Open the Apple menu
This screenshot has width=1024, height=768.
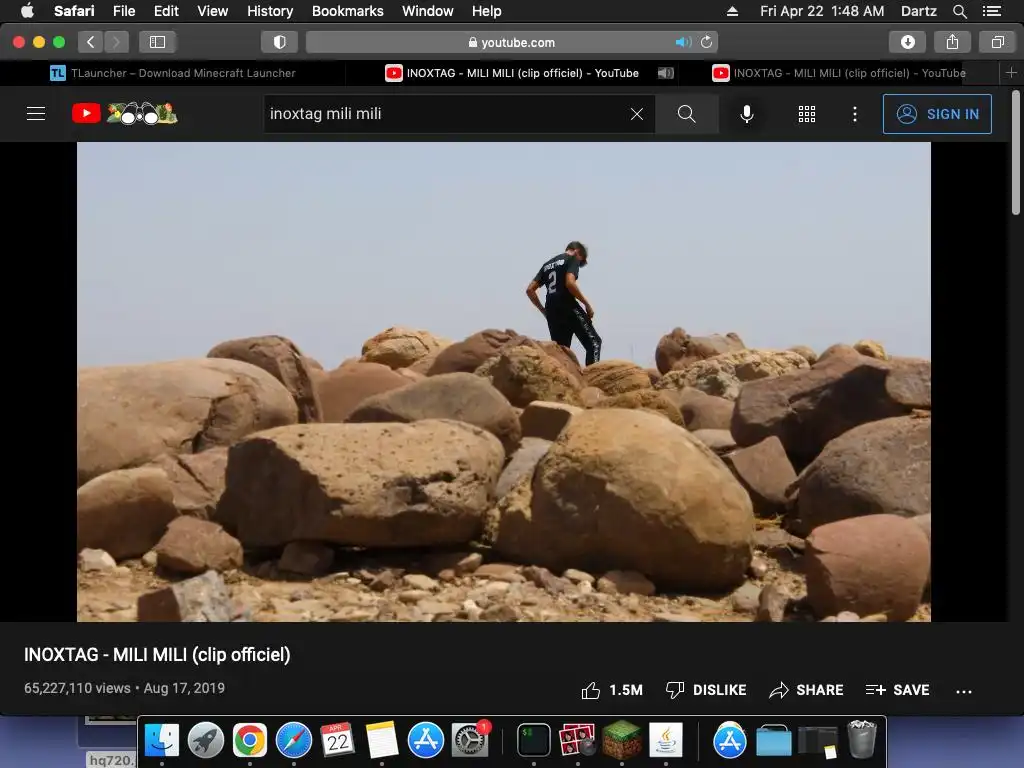[27, 11]
